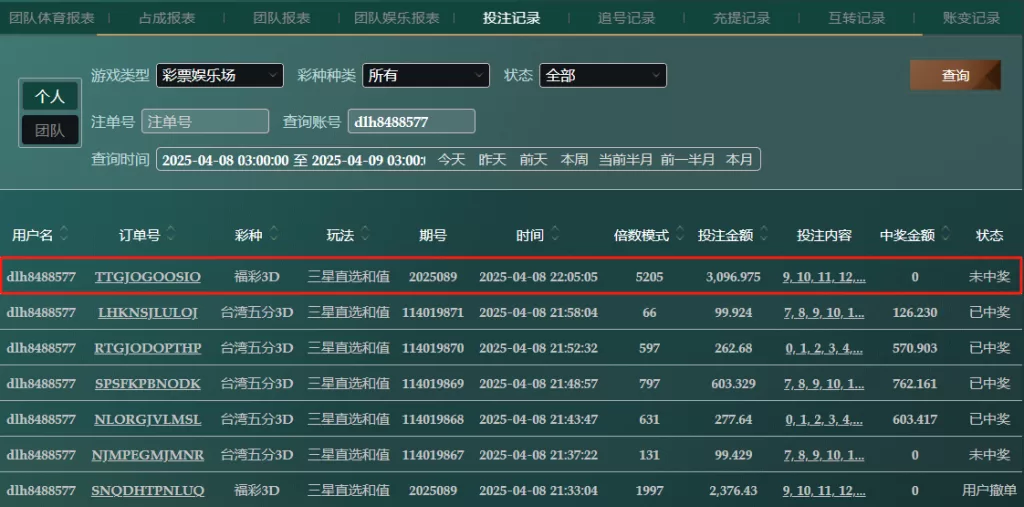1024x507 pixels.
Task: Open the 游戏类型 dropdown
Action: pos(220,75)
